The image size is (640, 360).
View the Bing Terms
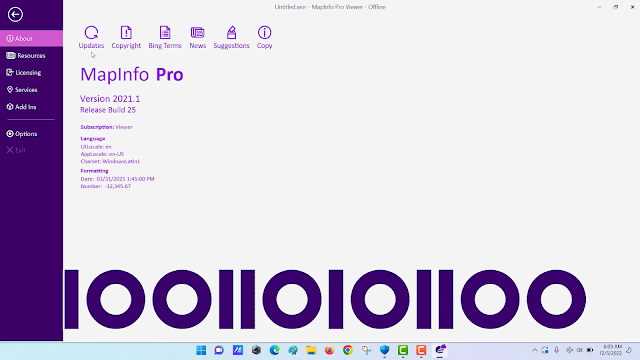point(165,38)
